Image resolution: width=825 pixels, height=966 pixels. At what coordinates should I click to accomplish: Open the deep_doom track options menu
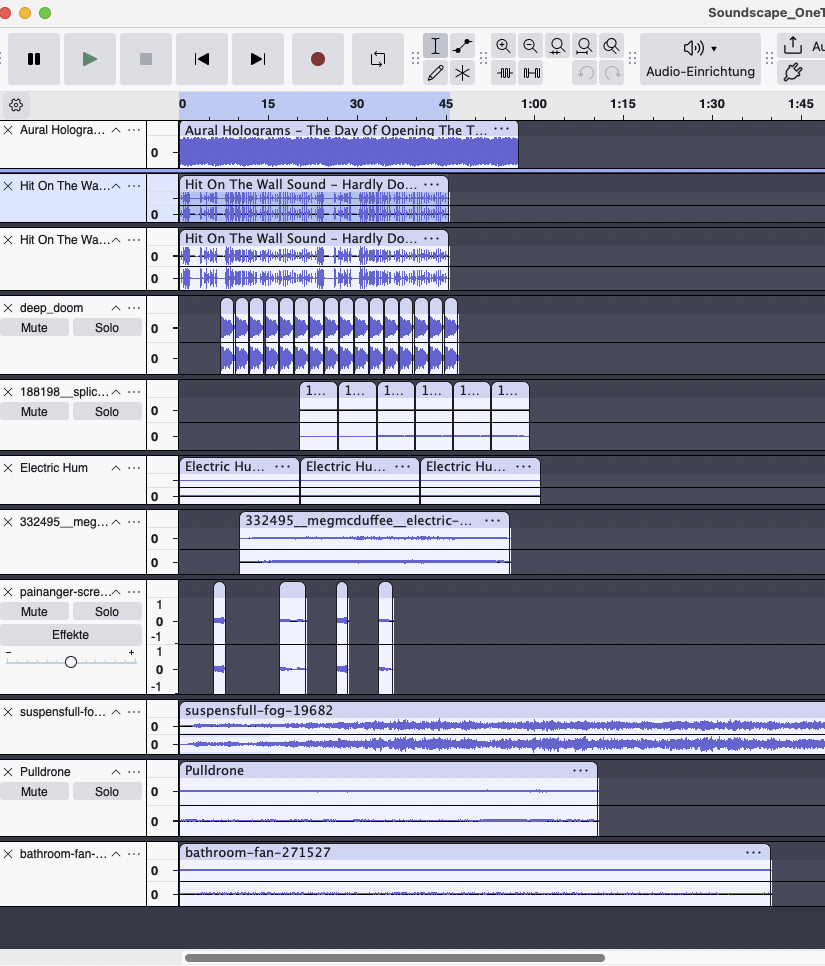(x=134, y=308)
